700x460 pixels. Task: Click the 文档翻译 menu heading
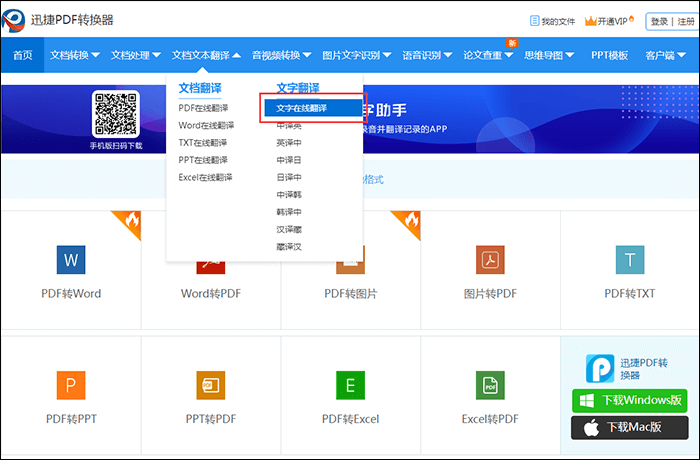(200, 88)
